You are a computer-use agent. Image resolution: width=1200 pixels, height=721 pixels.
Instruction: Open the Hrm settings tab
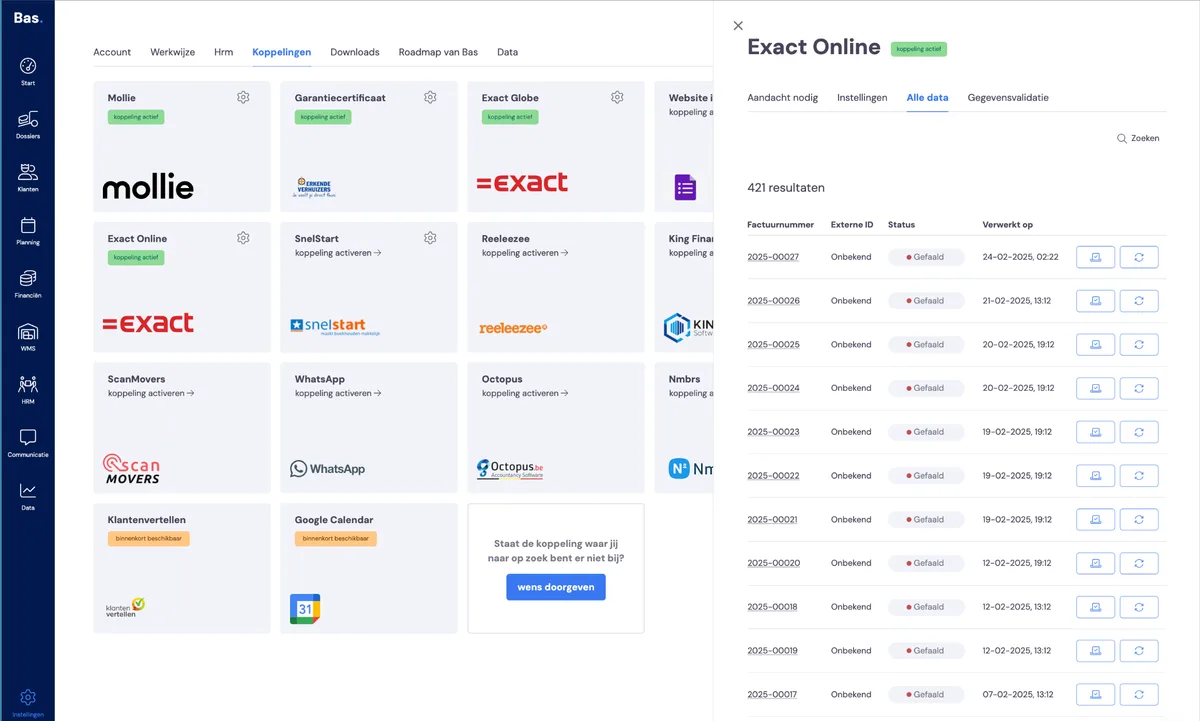224,52
